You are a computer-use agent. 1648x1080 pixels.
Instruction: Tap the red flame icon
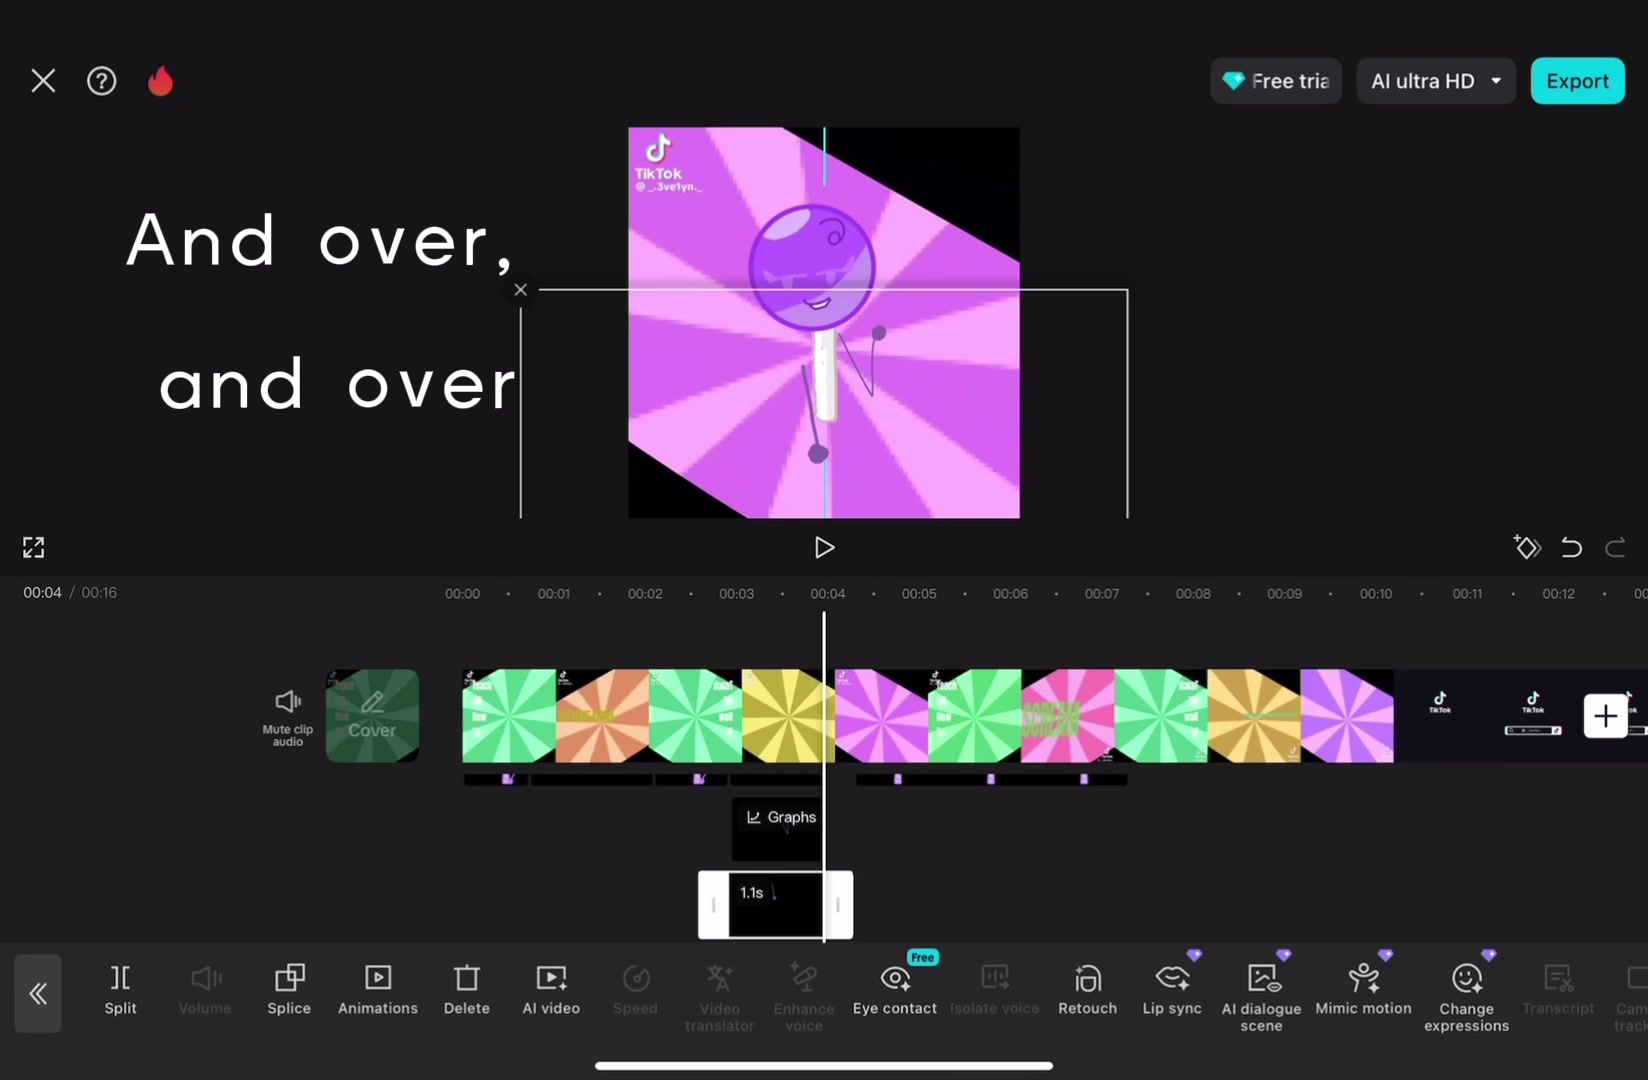click(160, 81)
